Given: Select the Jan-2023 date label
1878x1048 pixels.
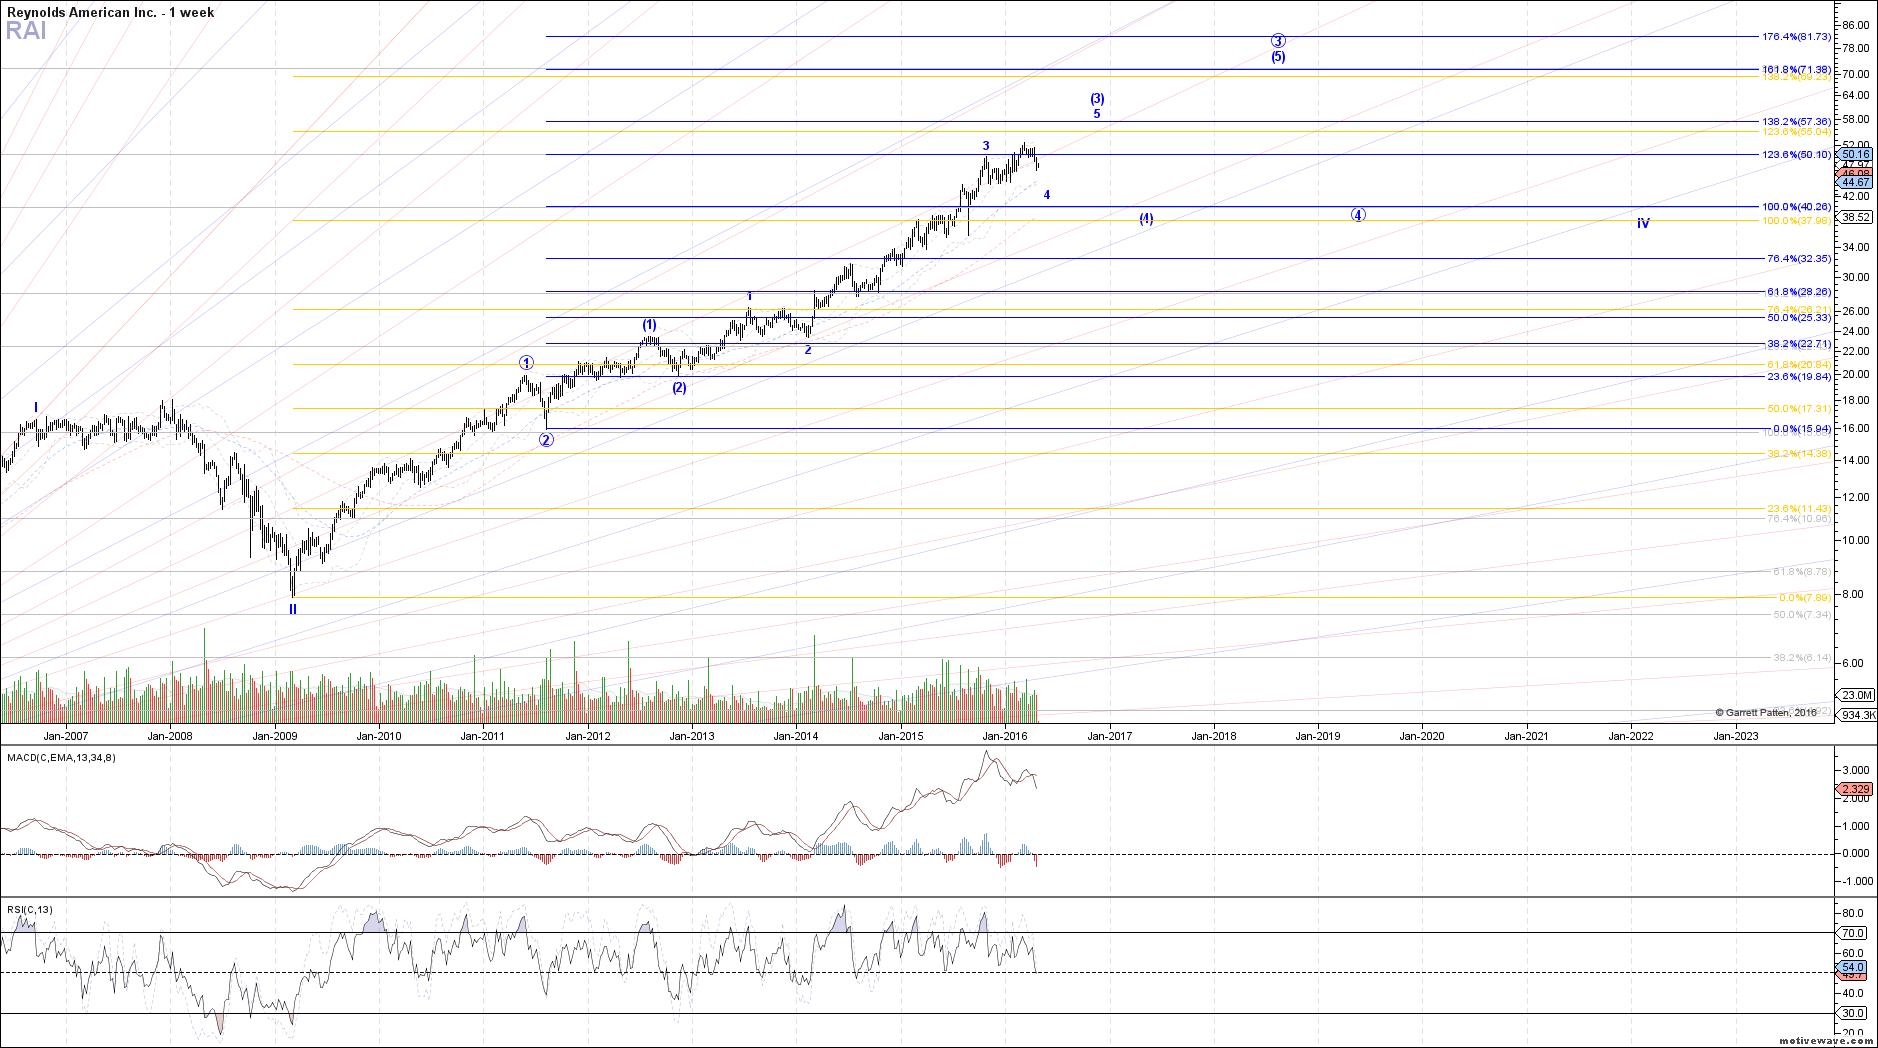Looking at the screenshot, I should pyautogui.click(x=1735, y=736).
